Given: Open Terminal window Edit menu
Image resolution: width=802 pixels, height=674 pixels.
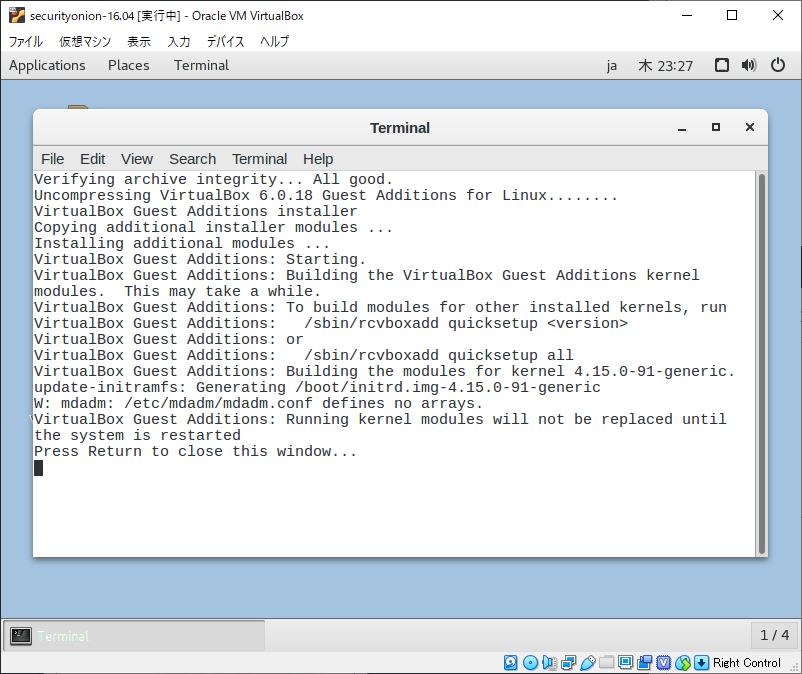Looking at the screenshot, I should click(x=93, y=159).
